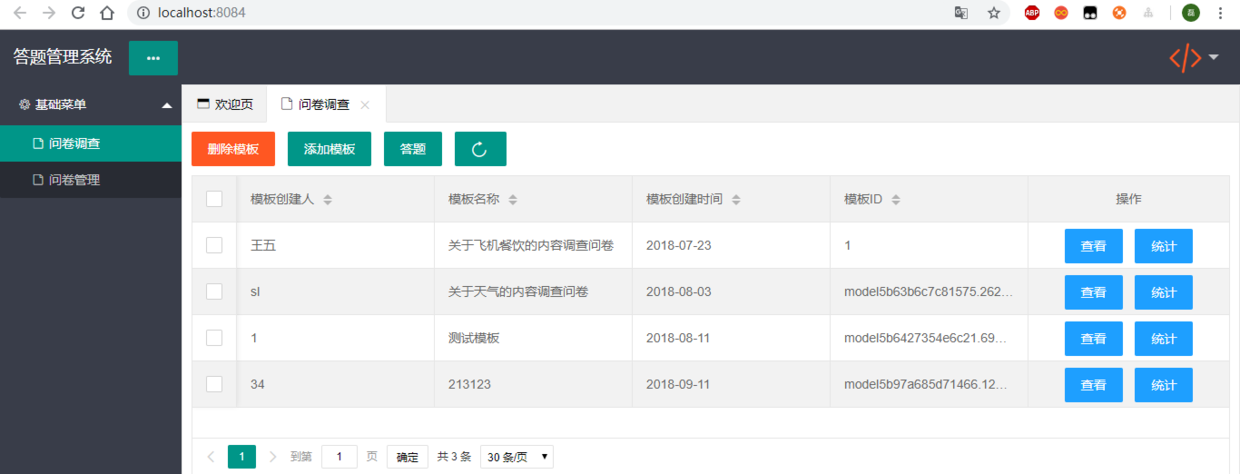The width and height of the screenshot is (1240, 474).
Task: Open 问卷管理 in the sidebar
Action: click(x=90, y=180)
